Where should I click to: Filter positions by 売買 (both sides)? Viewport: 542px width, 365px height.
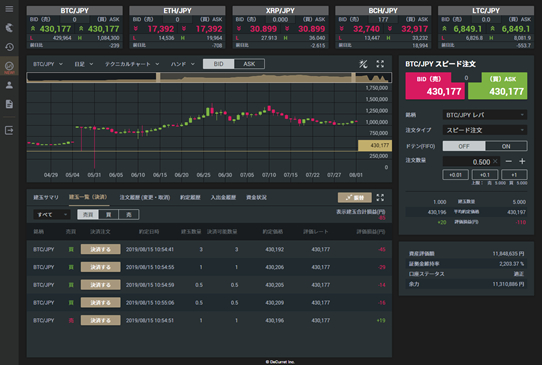pos(88,215)
